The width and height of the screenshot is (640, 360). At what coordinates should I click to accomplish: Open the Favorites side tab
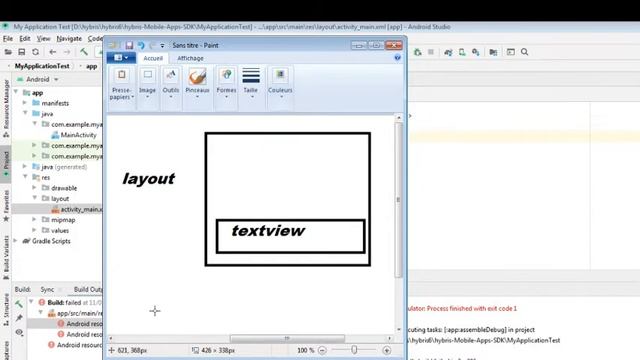(x=6, y=206)
